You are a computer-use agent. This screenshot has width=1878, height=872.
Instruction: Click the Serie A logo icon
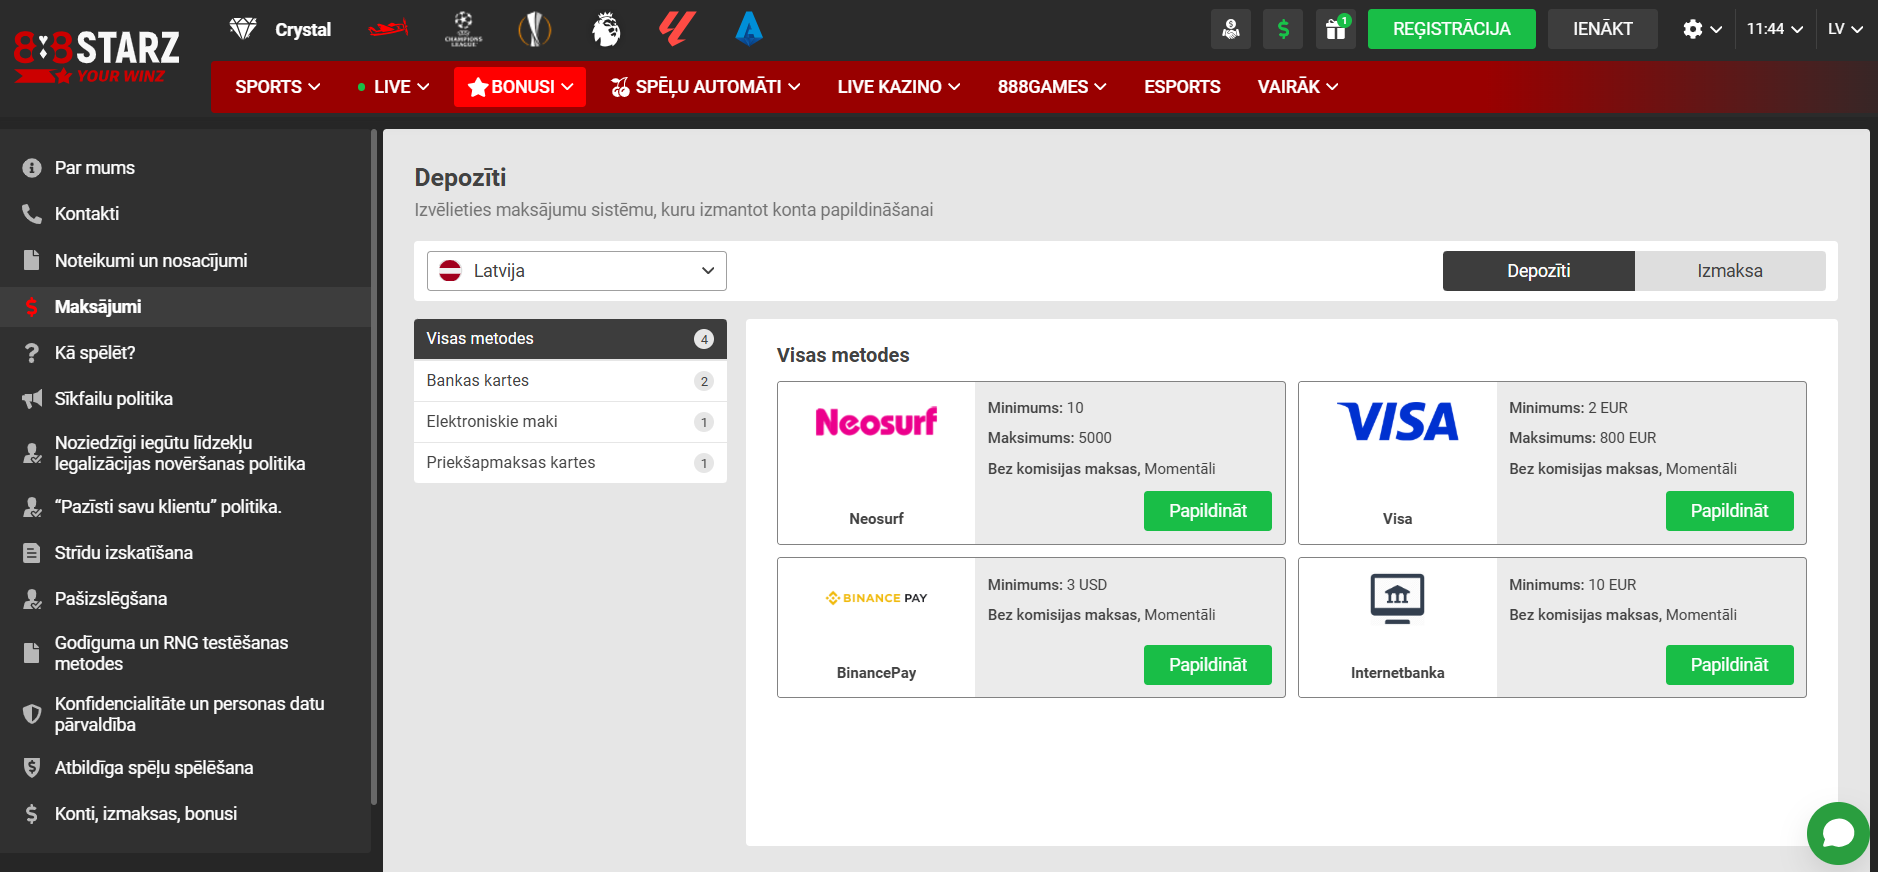749,29
